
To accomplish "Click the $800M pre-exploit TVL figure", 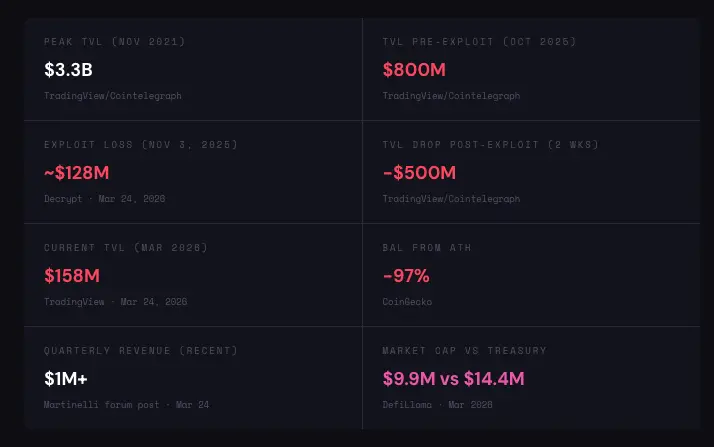I will pos(414,70).
